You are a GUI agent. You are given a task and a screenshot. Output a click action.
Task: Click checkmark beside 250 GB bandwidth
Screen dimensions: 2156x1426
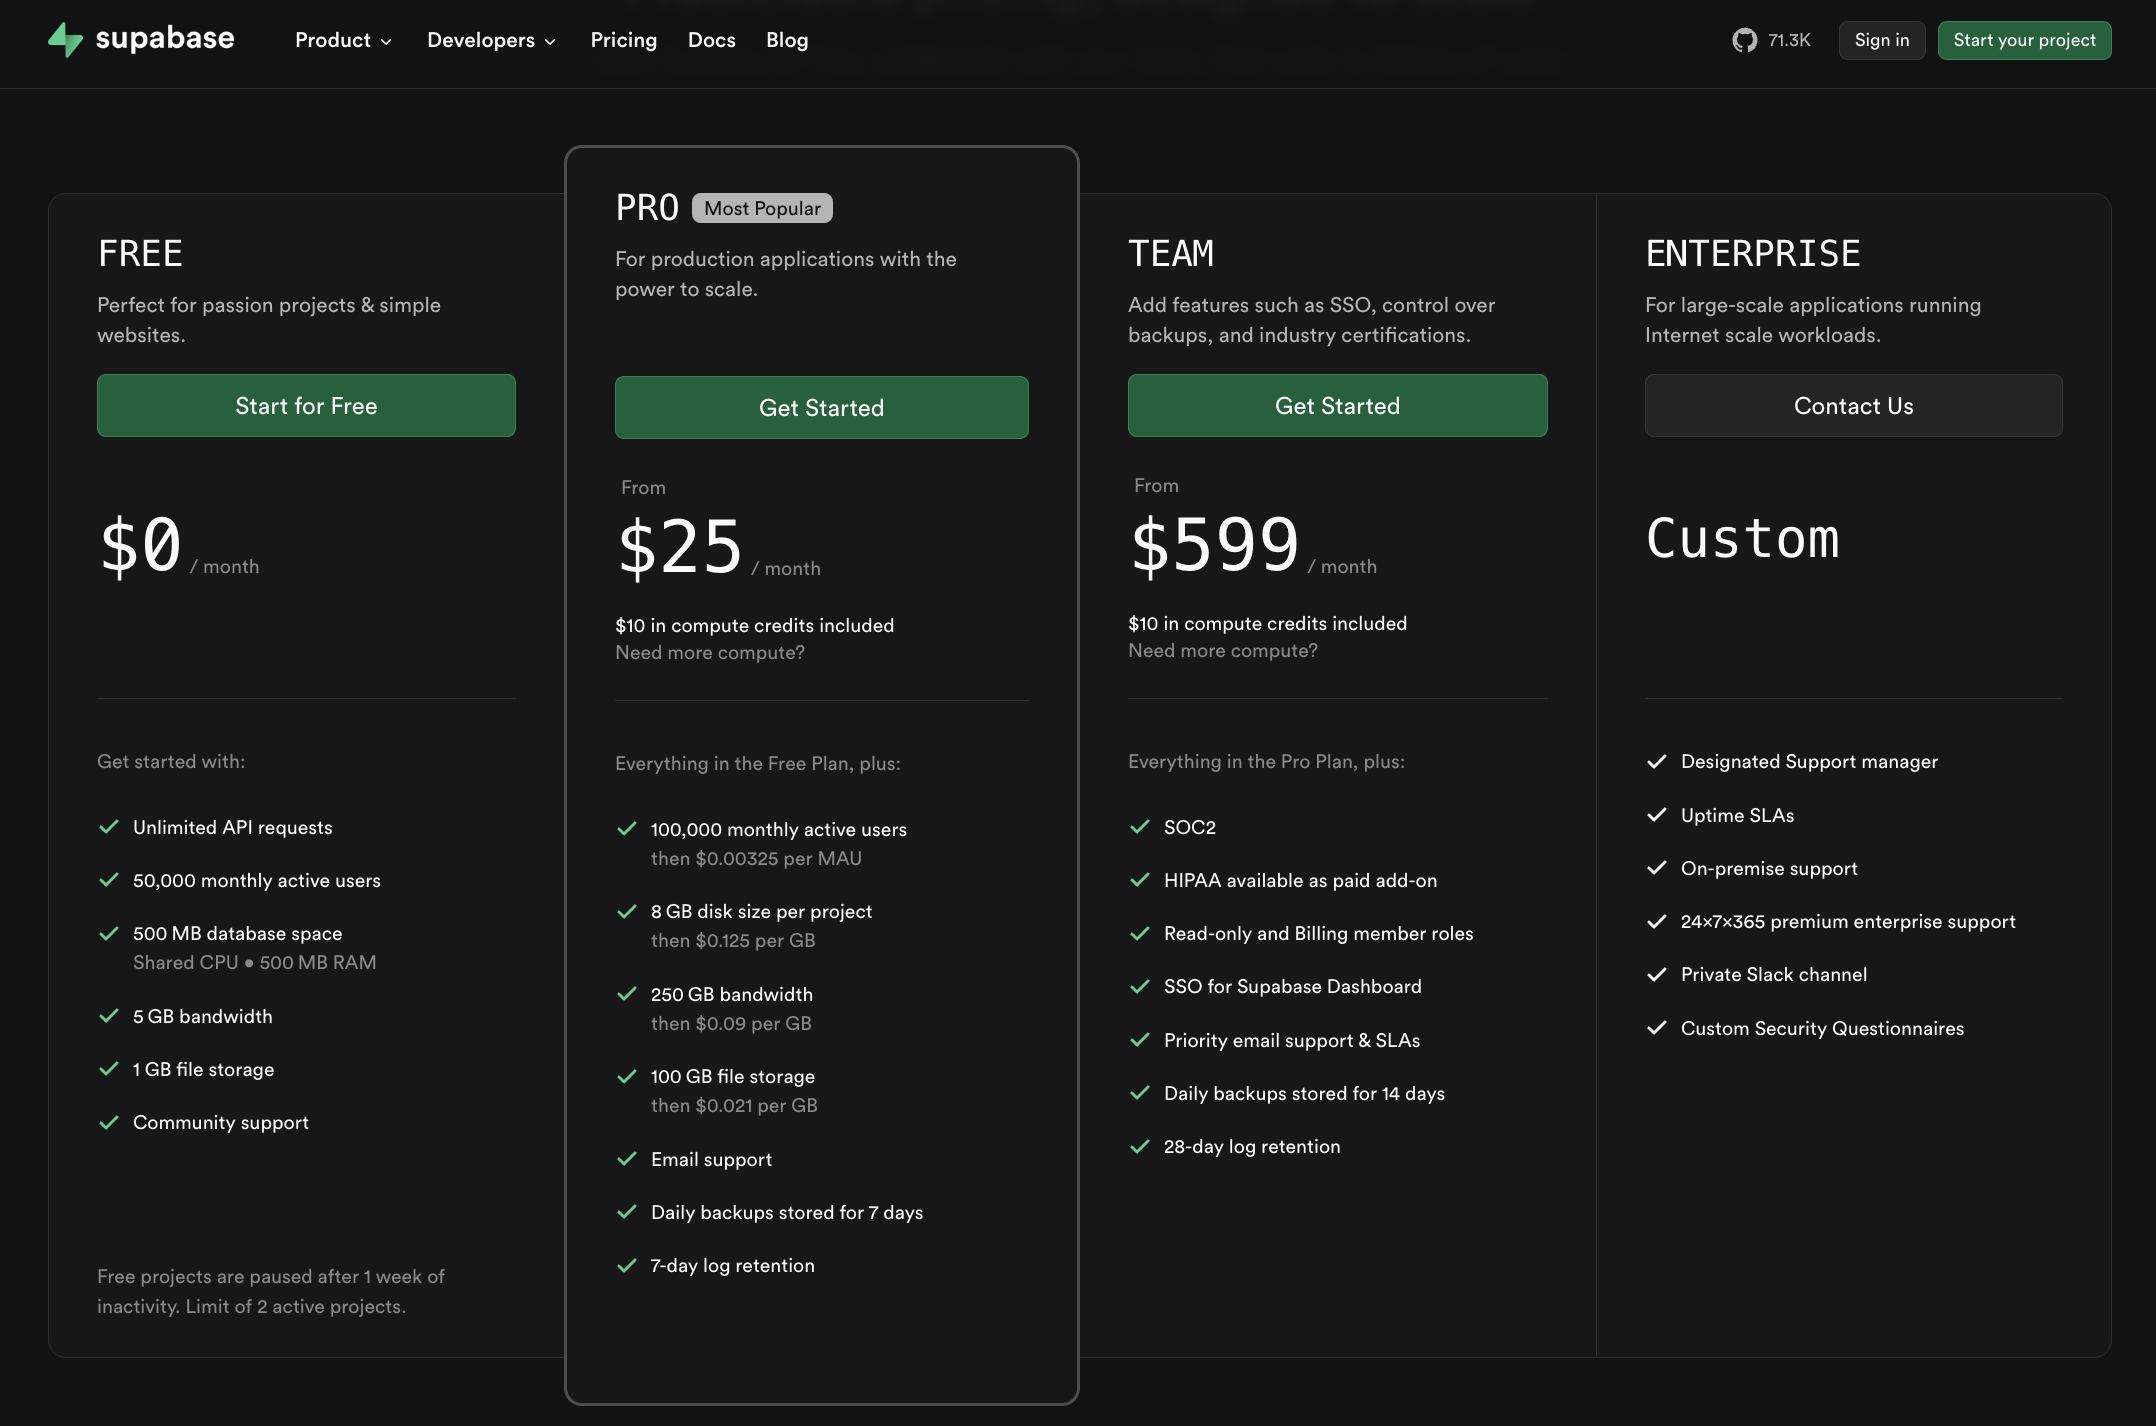627,994
